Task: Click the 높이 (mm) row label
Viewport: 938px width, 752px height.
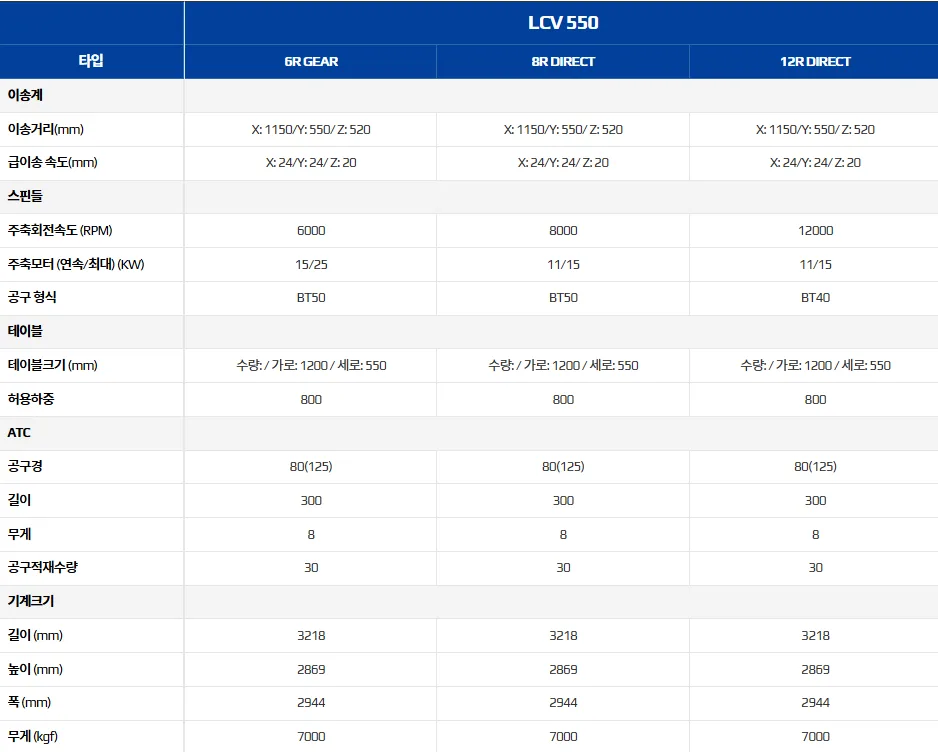Action: [x=35, y=669]
